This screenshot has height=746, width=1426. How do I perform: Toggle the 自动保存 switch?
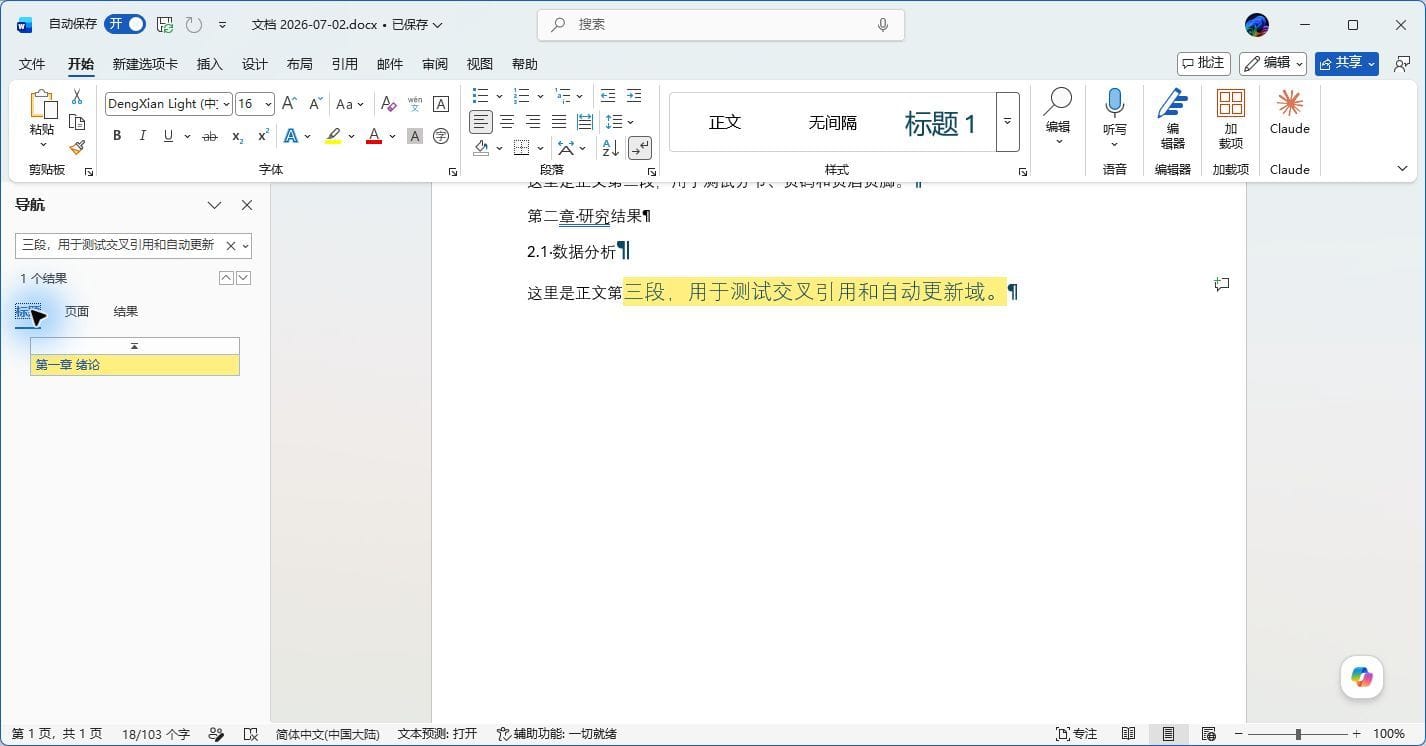point(125,24)
